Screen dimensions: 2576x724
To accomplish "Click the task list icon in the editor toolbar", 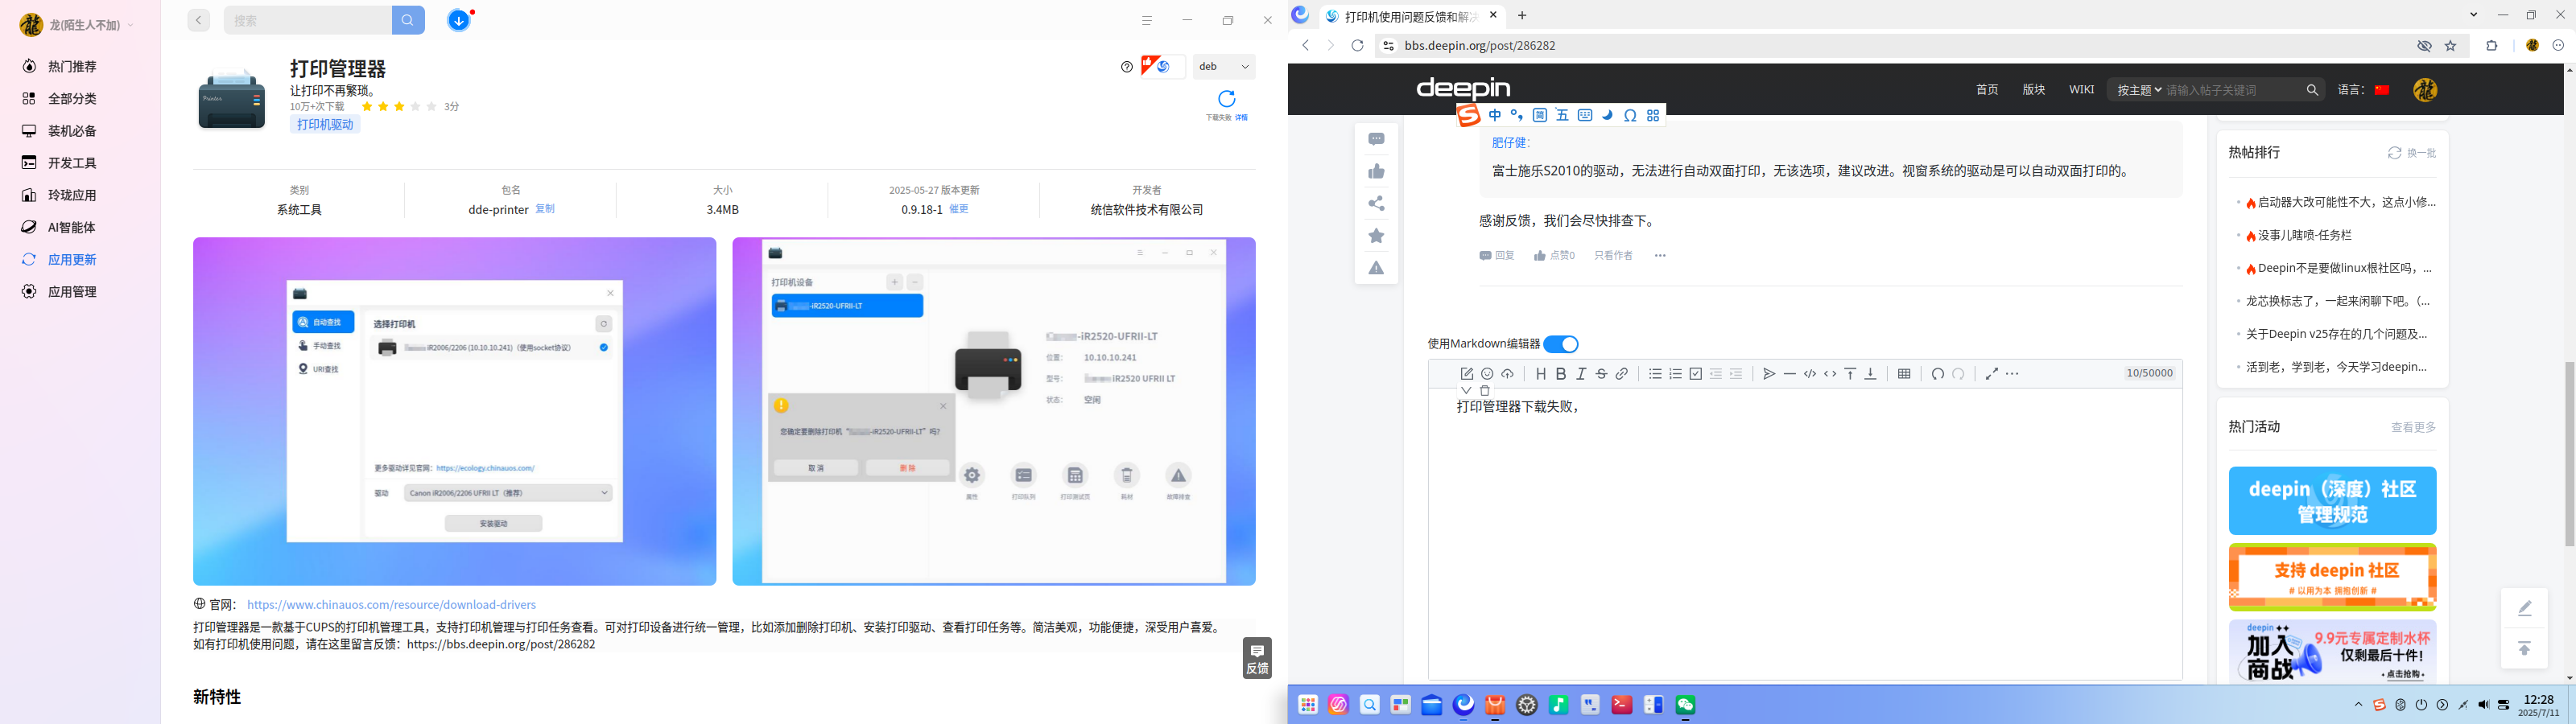I will coord(1696,374).
